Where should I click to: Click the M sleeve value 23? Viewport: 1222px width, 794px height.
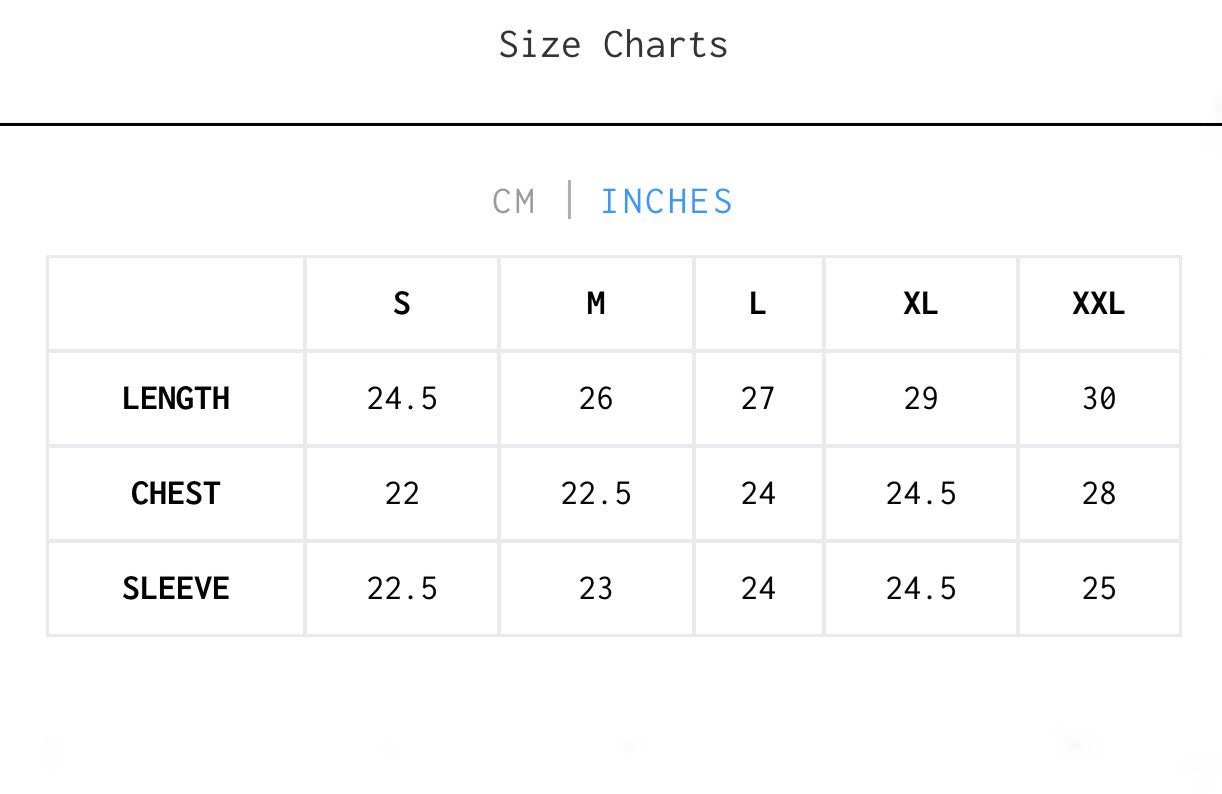[596, 588]
